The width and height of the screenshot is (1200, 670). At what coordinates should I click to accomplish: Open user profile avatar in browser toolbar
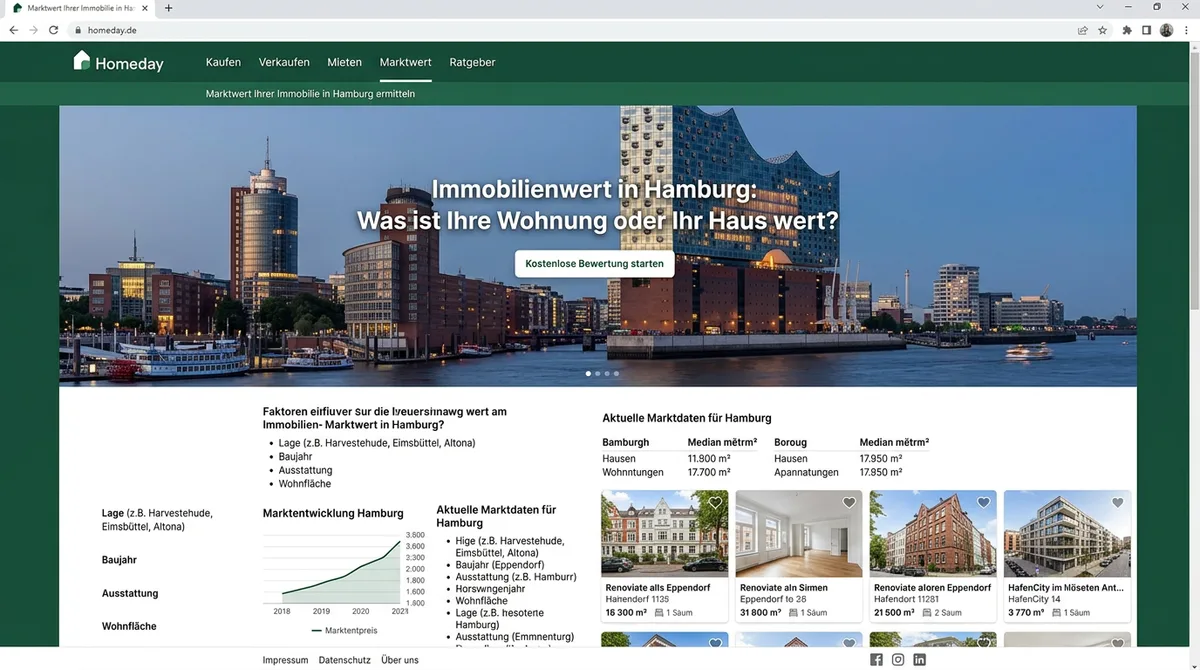[x=1166, y=30]
